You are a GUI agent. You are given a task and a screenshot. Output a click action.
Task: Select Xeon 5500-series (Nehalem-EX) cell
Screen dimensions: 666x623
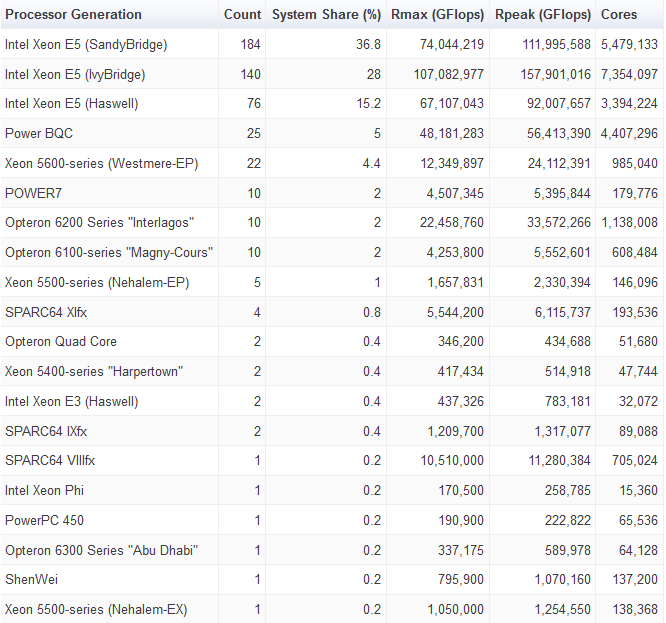[96, 609]
